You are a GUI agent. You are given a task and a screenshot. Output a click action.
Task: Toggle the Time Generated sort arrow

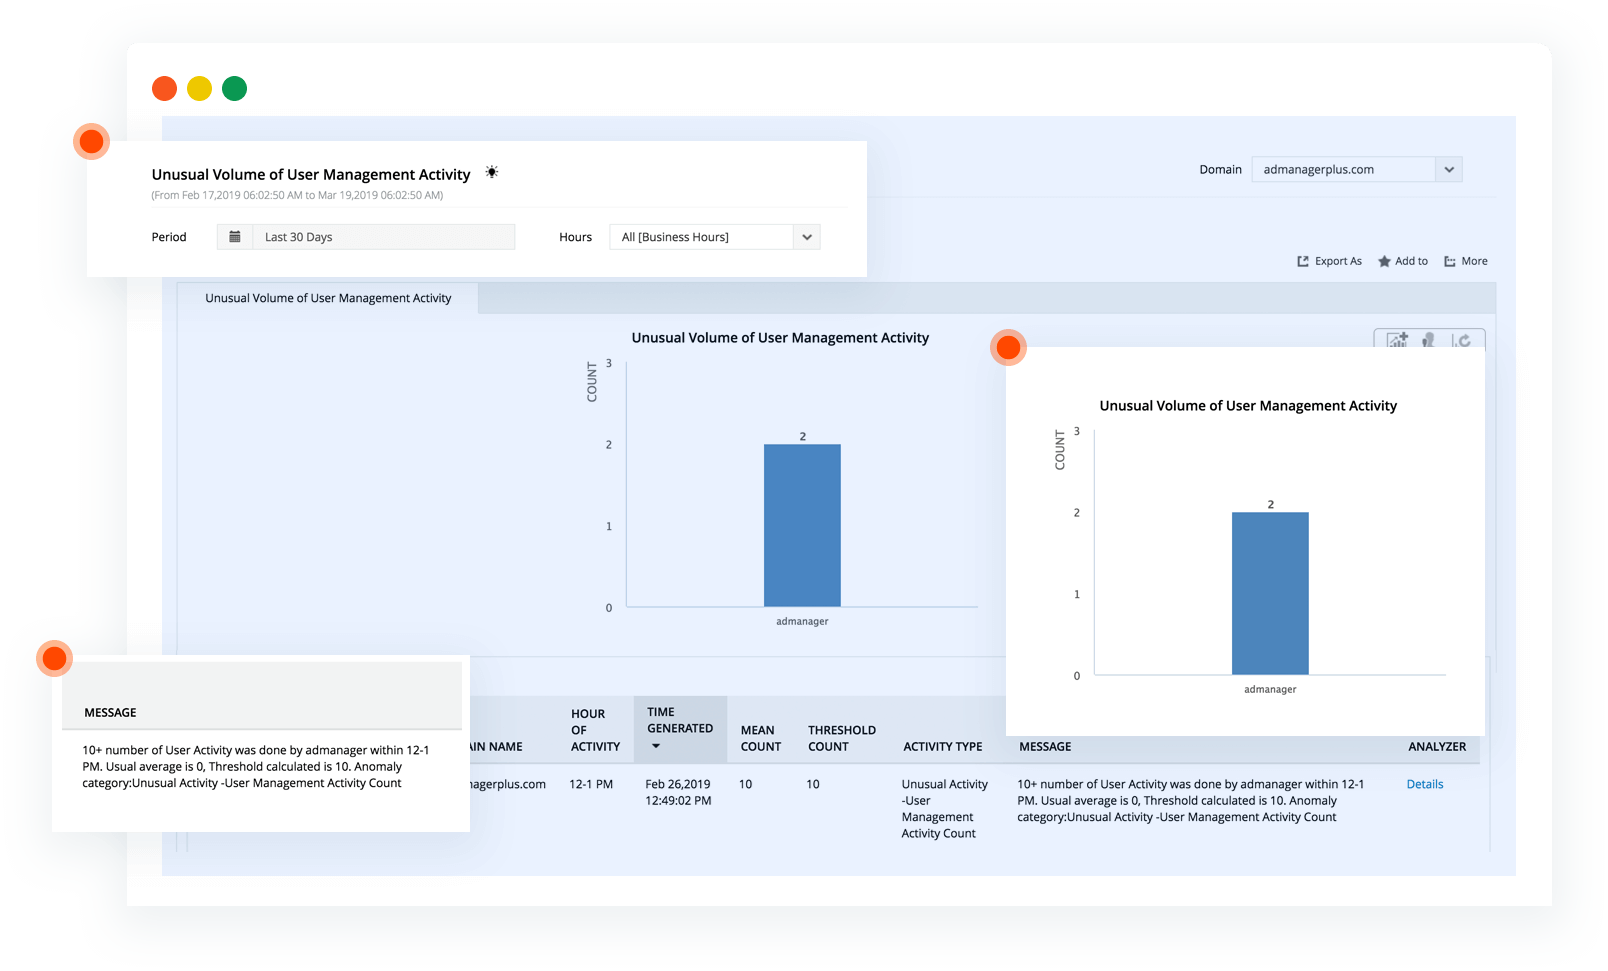[x=657, y=746]
